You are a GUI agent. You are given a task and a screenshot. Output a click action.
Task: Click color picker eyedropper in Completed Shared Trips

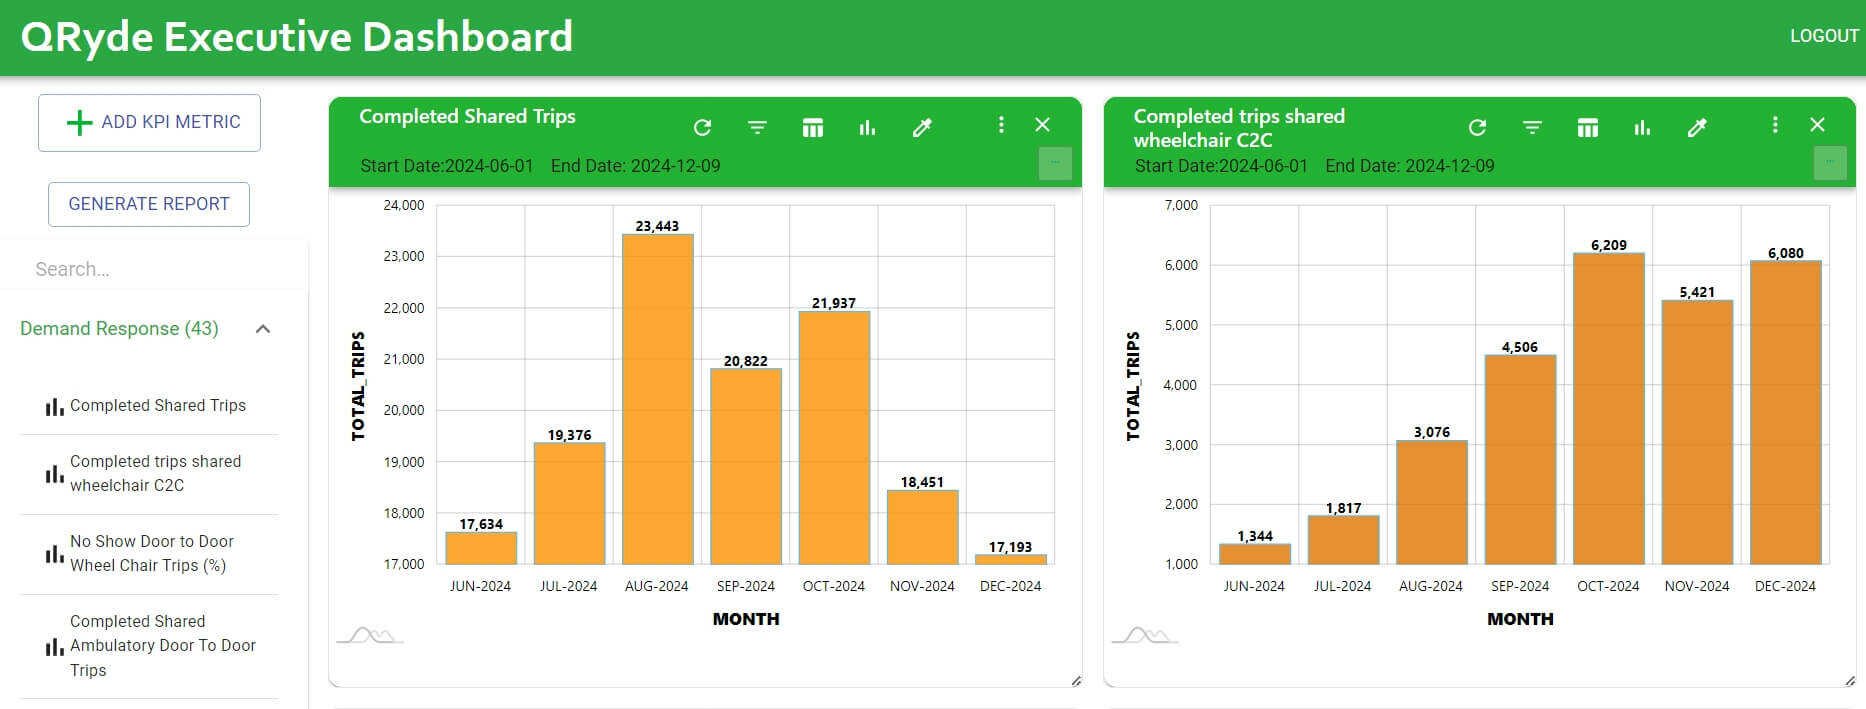pos(922,127)
